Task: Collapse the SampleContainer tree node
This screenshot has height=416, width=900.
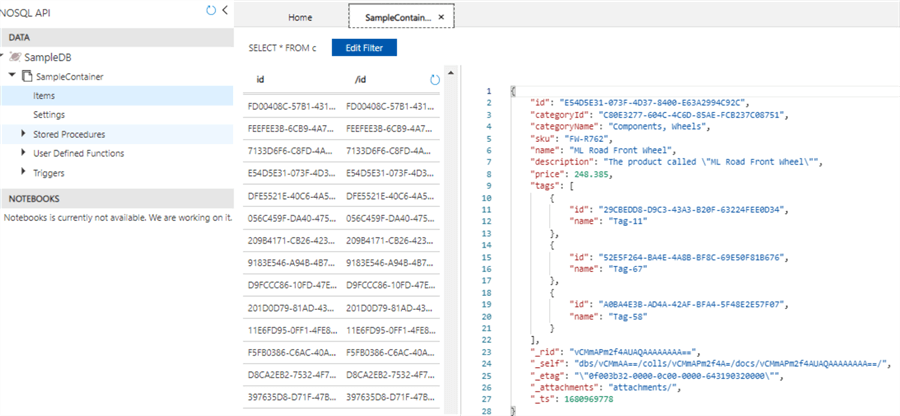Action: [x=13, y=76]
